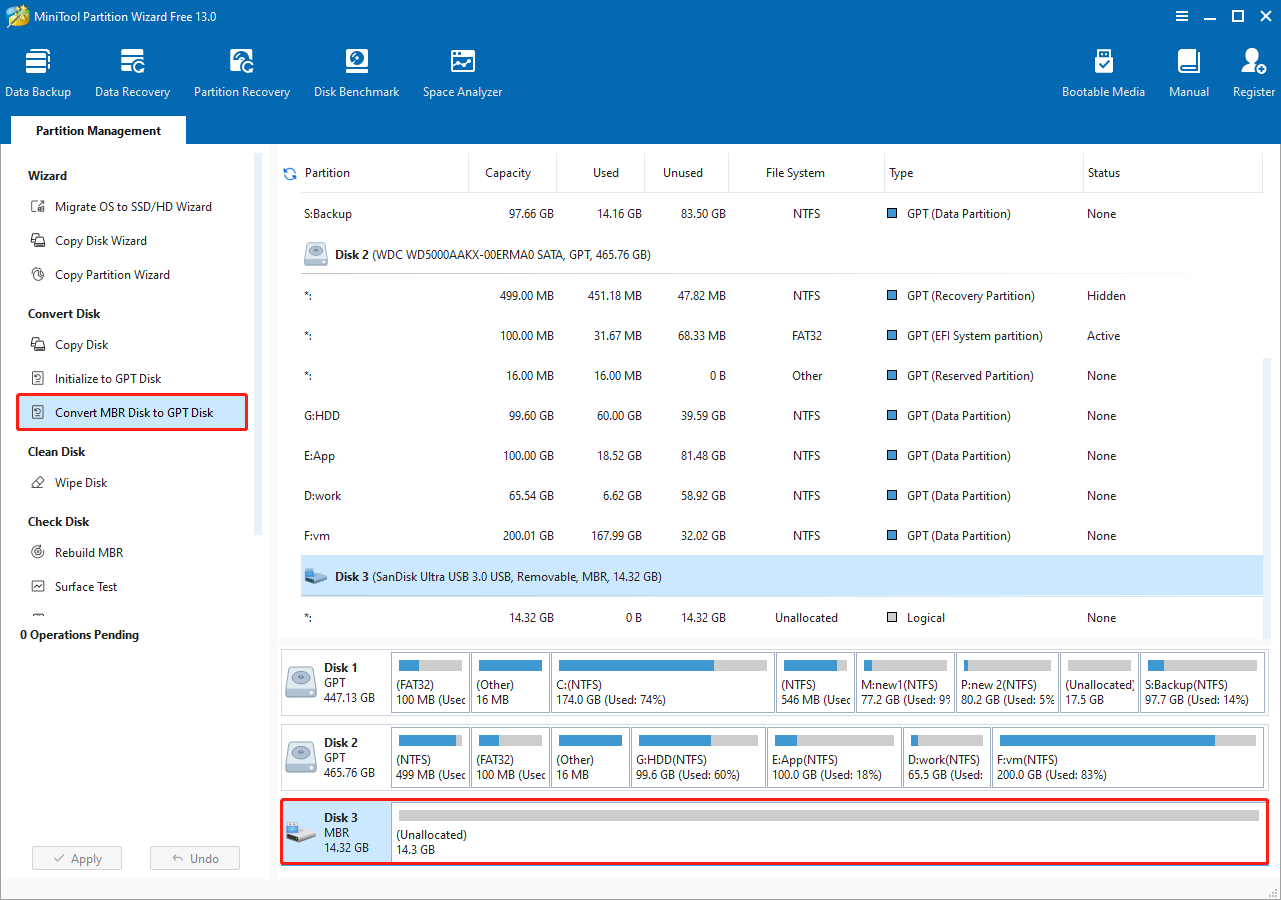Open the Space Analyzer
Image resolution: width=1281 pixels, height=900 pixels.
click(461, 70)
